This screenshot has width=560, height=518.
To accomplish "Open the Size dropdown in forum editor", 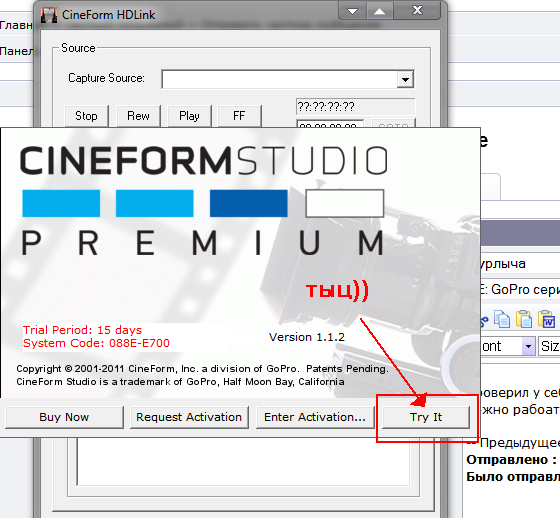I will click(x=549, y=346).
